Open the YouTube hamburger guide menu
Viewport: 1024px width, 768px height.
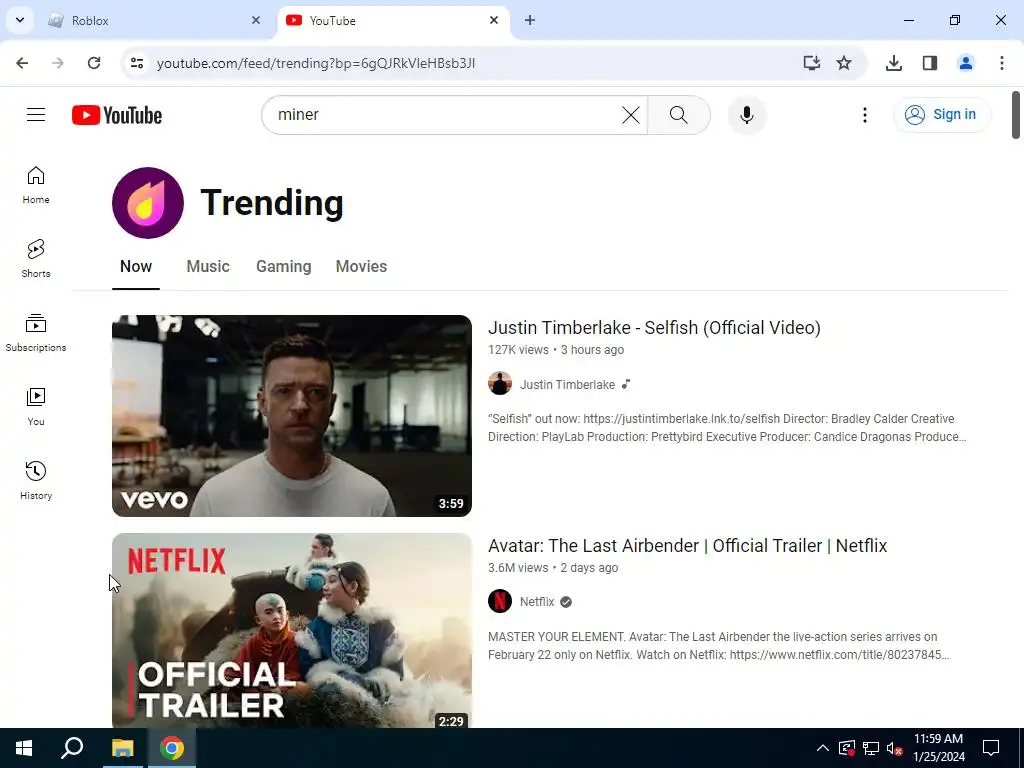36,115
